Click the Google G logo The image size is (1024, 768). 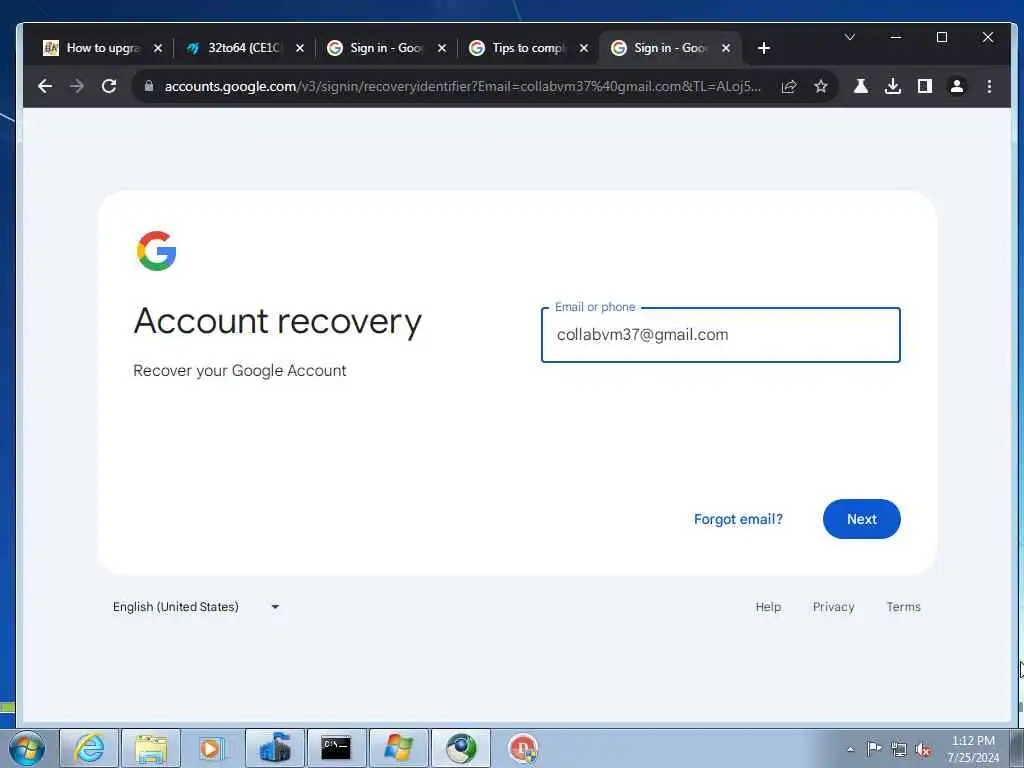(x=157, y=251)
